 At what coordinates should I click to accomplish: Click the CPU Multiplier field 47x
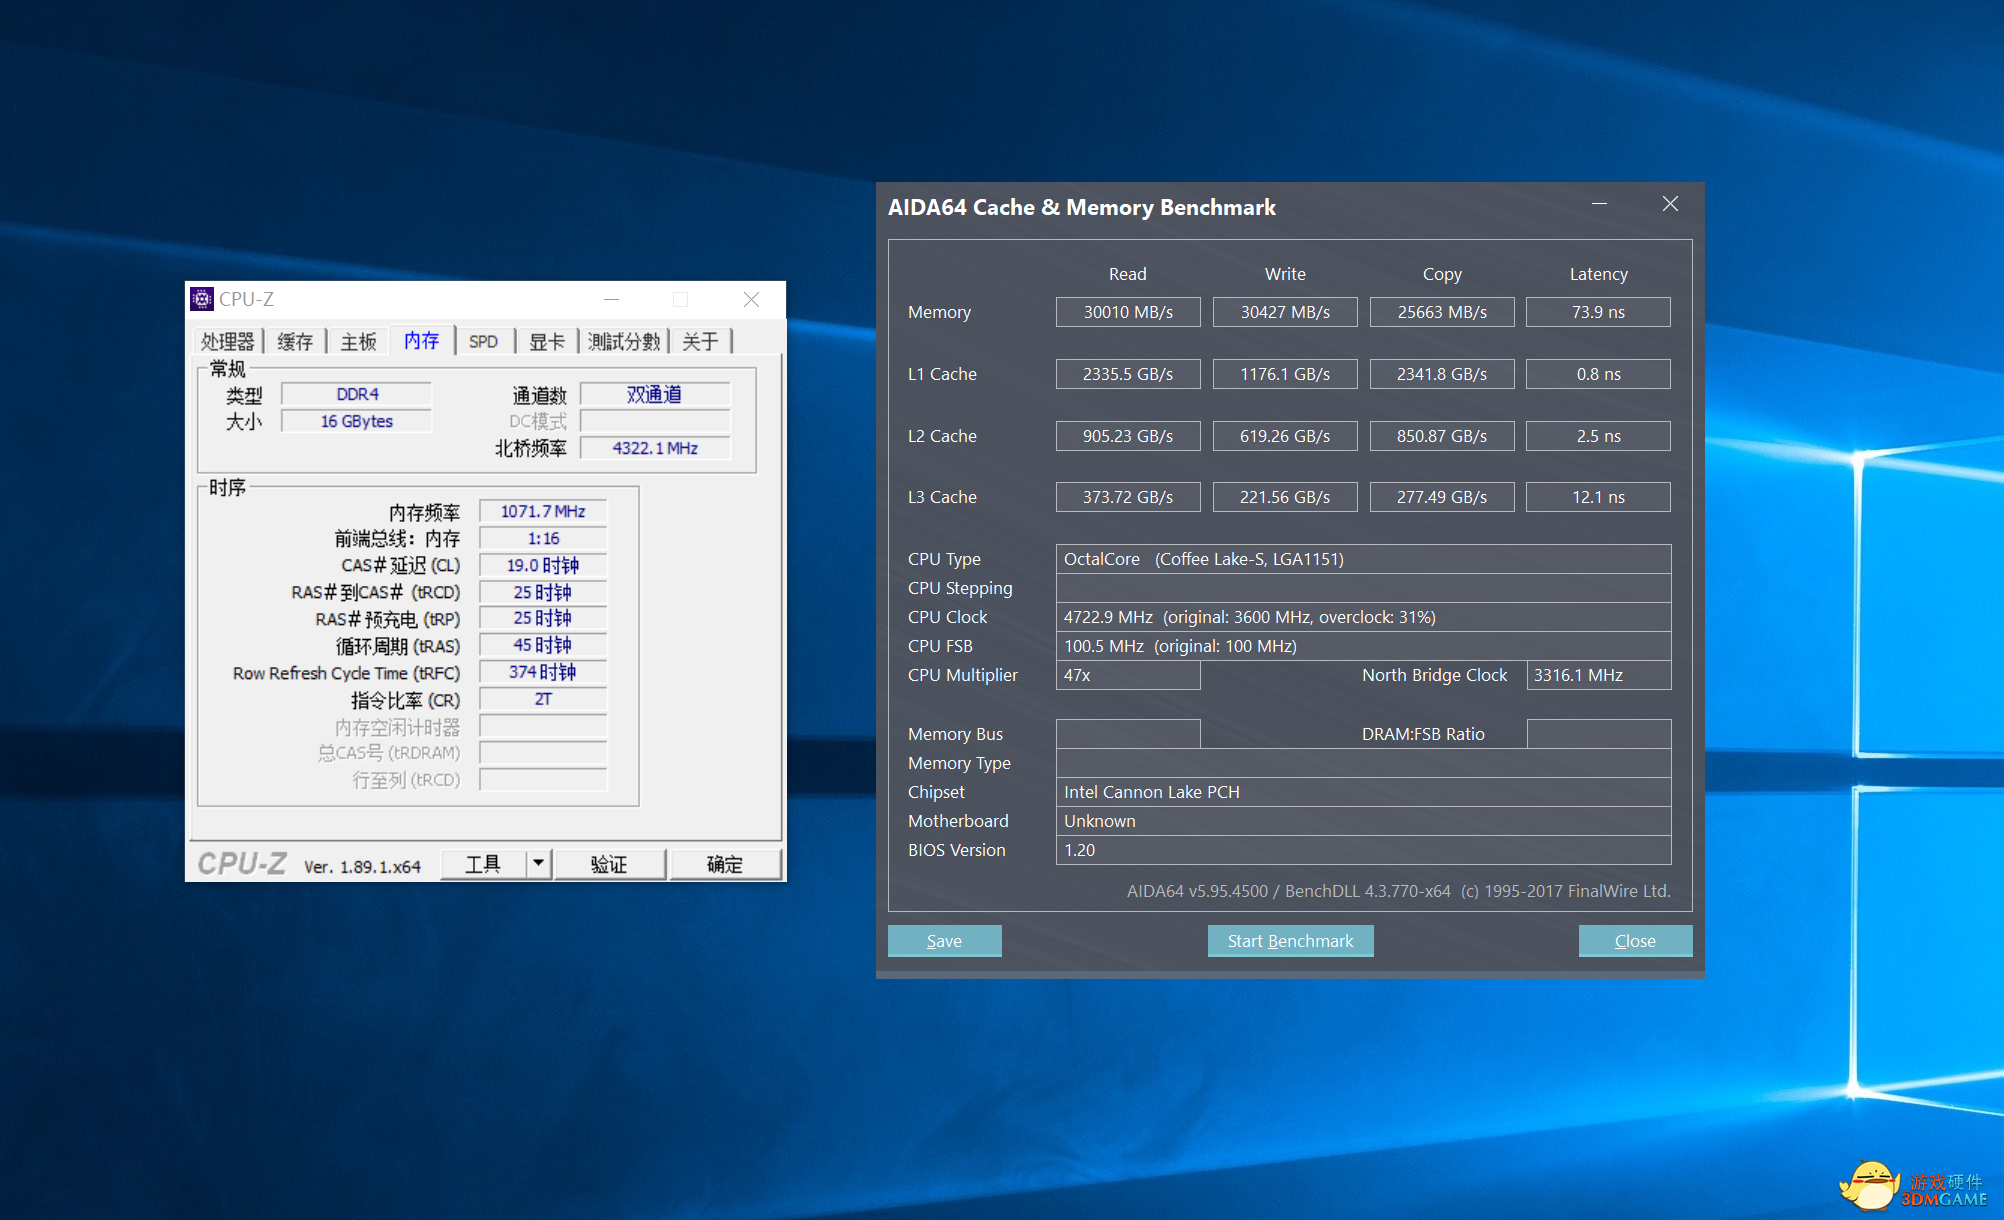tap(1128, 675)
